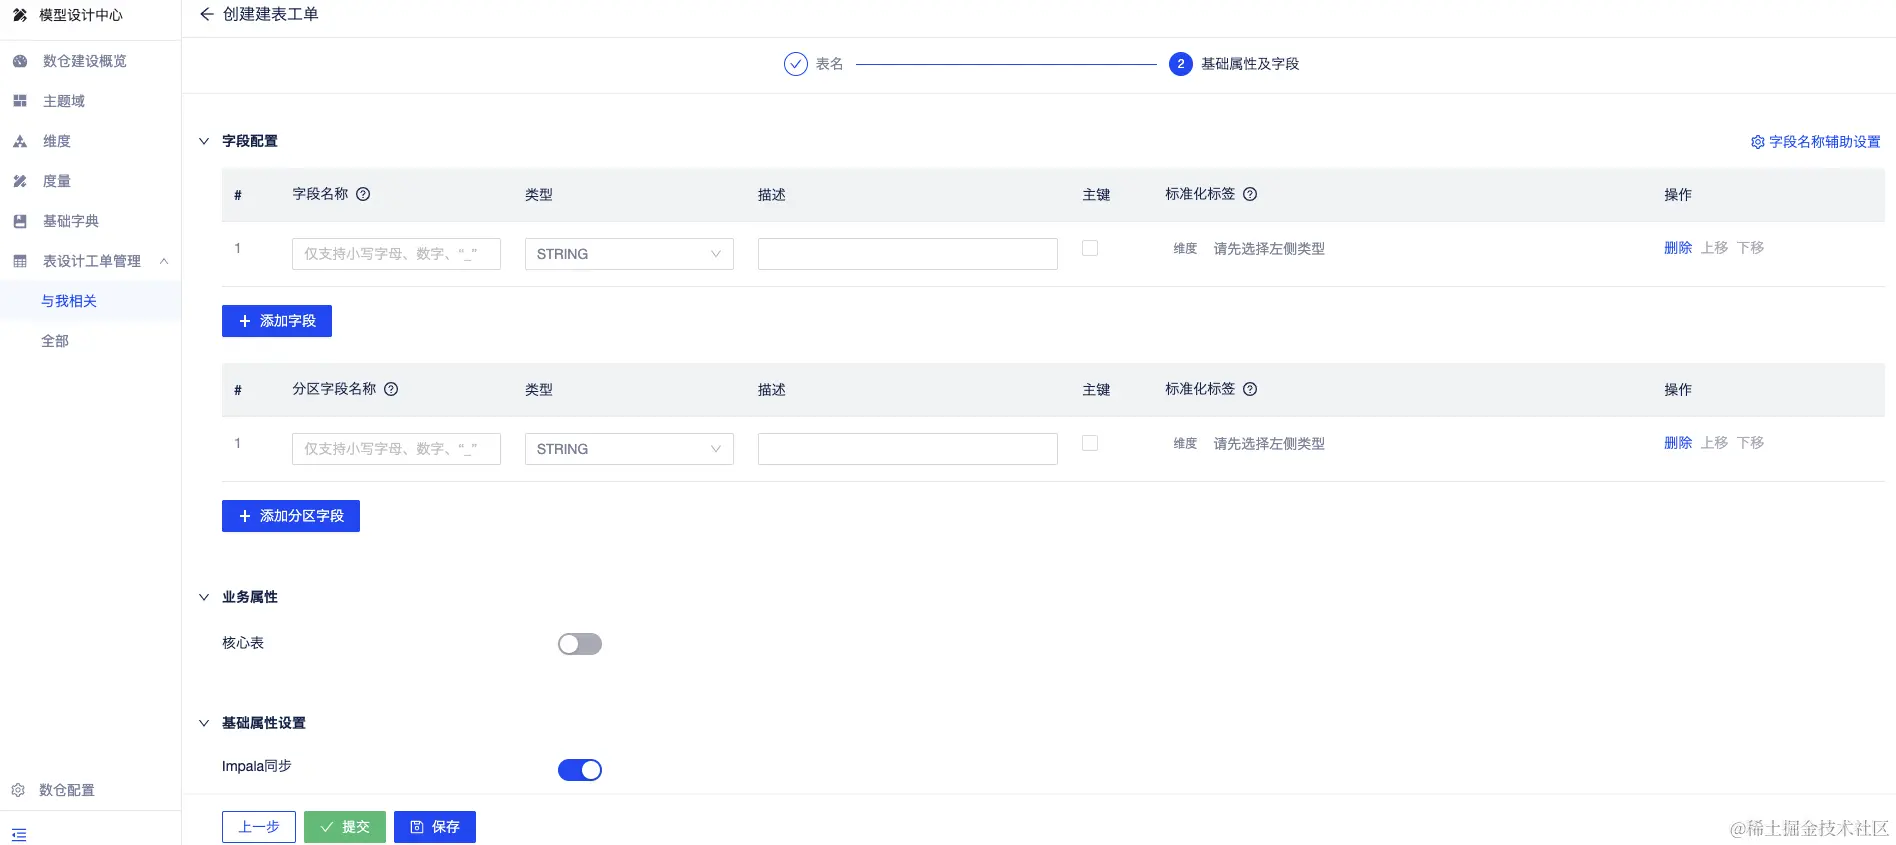
Task: Enable the 核心表 switch
Action: coord(580,644)
